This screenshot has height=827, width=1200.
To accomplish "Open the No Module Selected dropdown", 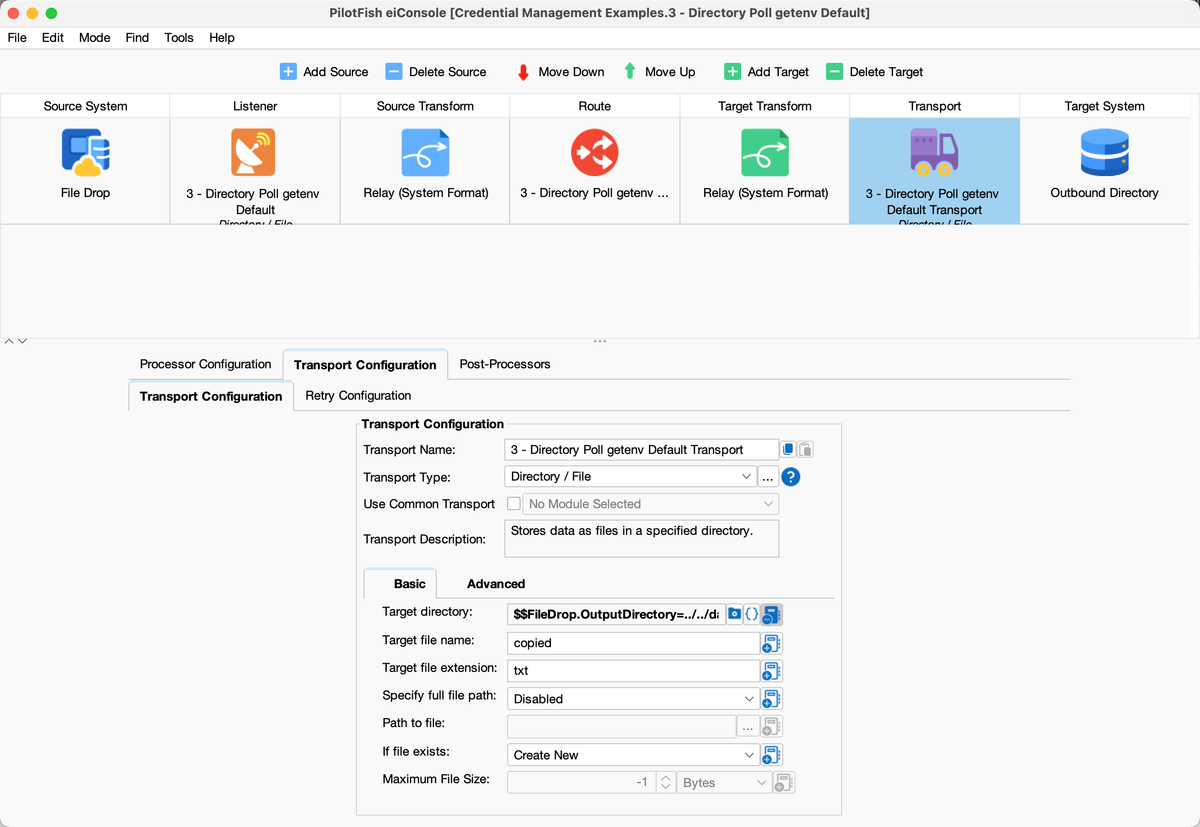I will (x=649, y=504).
